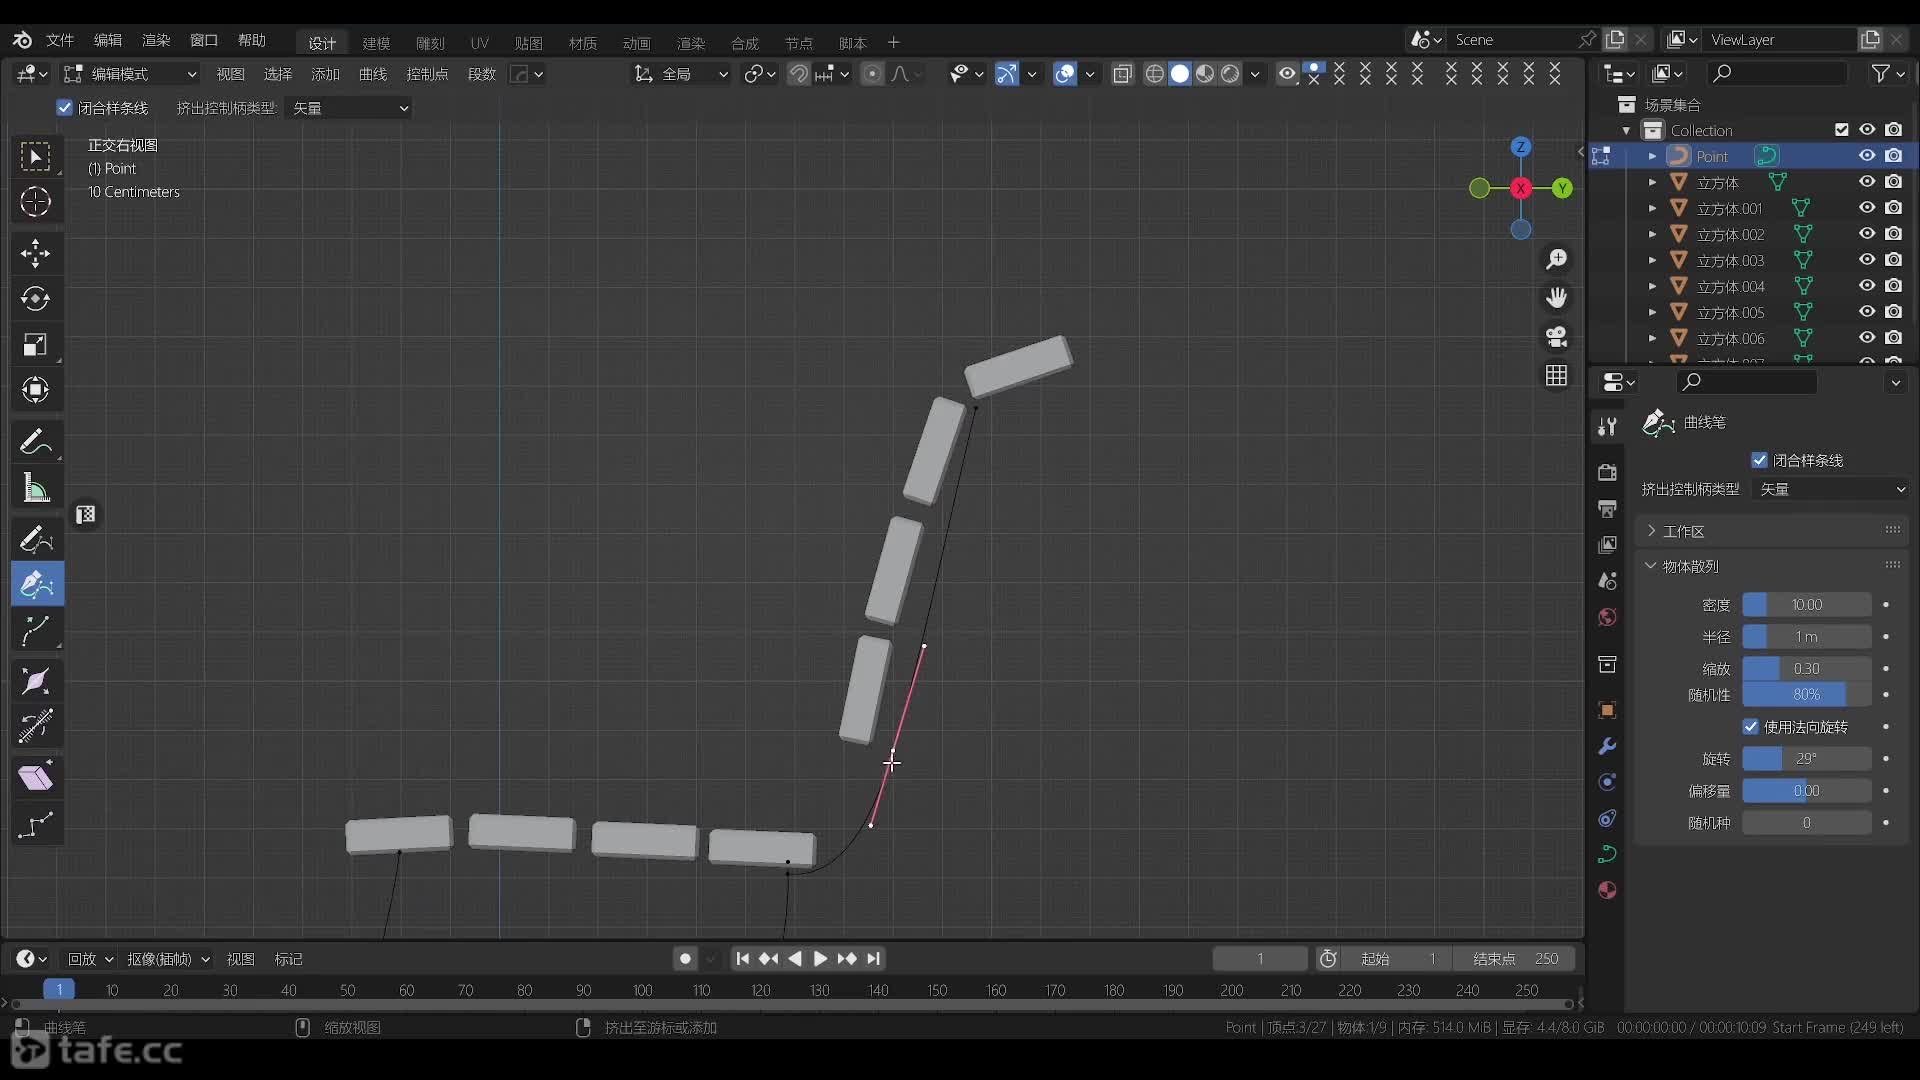The height and width of the screenshot is (1080, 1920).
Task: Open the Render properties tab
Action: (1607, 472)
